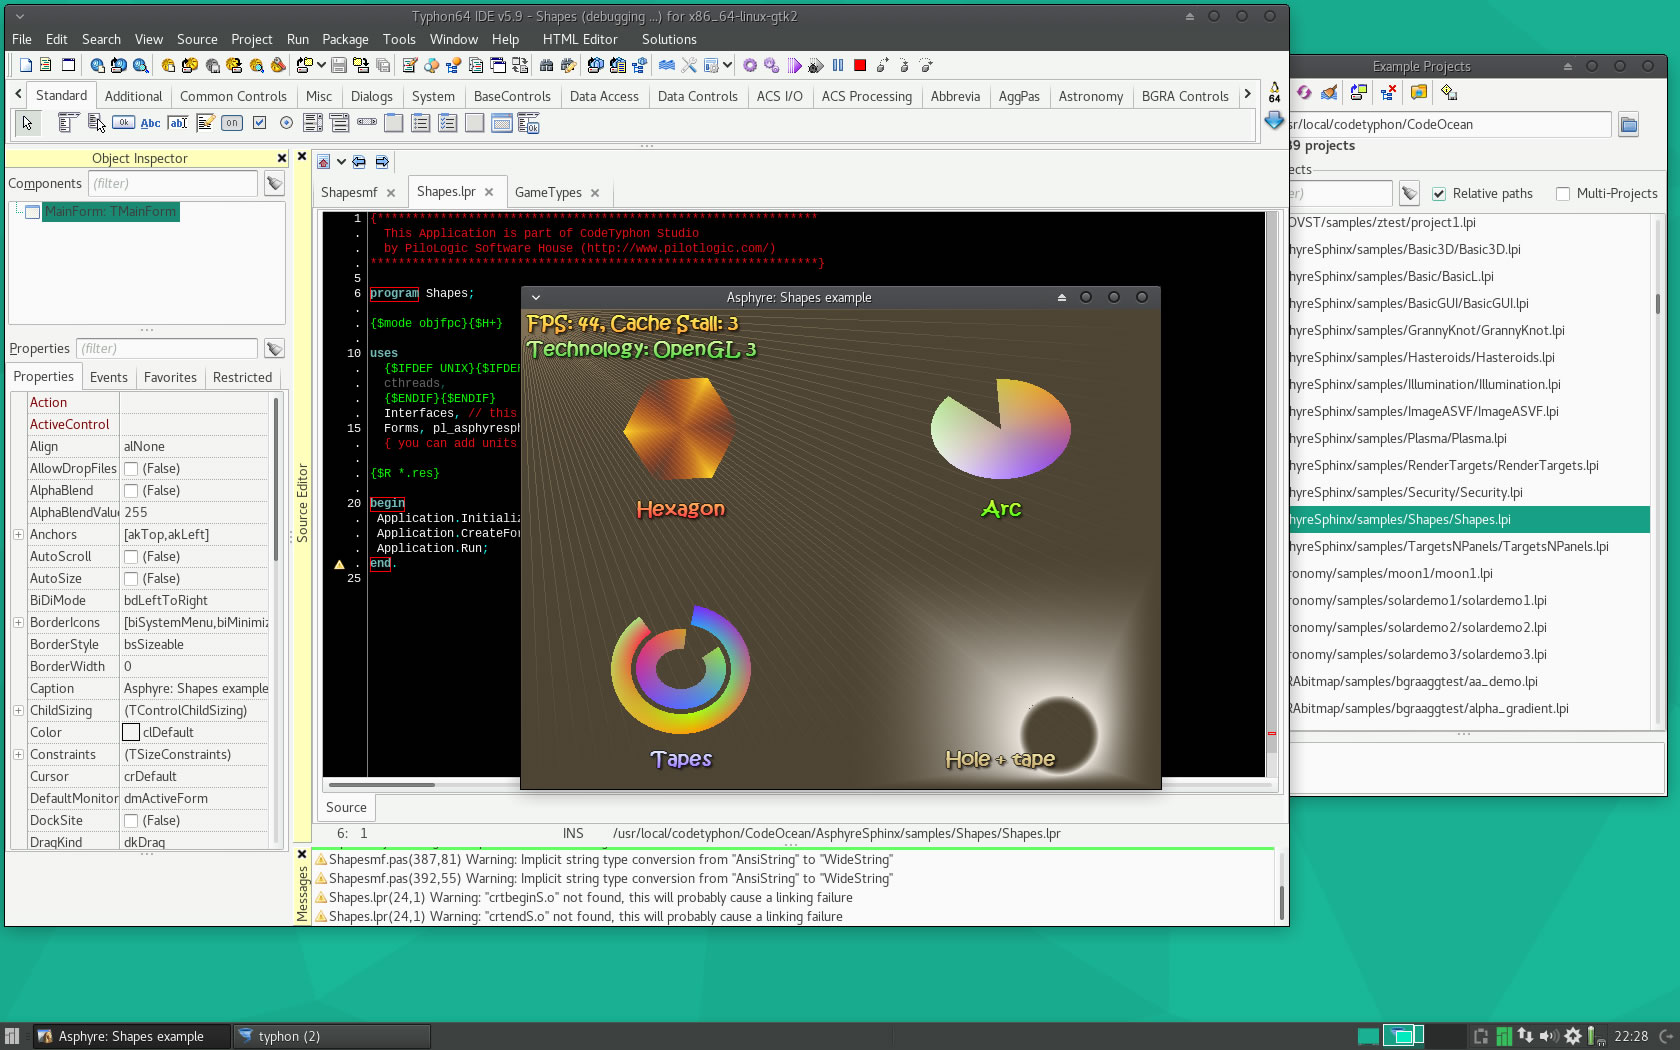The width and height of the screenshot is (1680, 1050).
Task: Click the purple refresh icon in Example Projects
Action: (1304, 93)
